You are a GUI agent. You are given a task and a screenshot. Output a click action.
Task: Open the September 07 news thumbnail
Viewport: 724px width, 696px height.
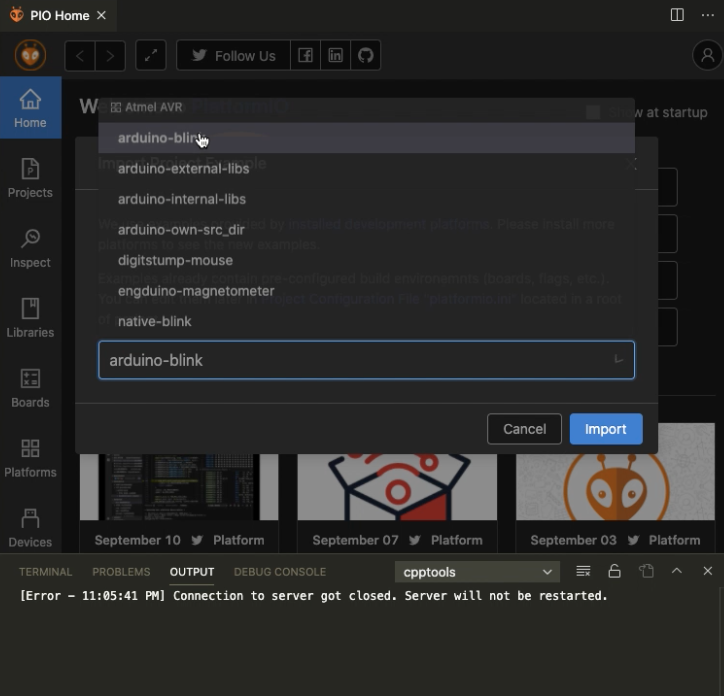397,487
